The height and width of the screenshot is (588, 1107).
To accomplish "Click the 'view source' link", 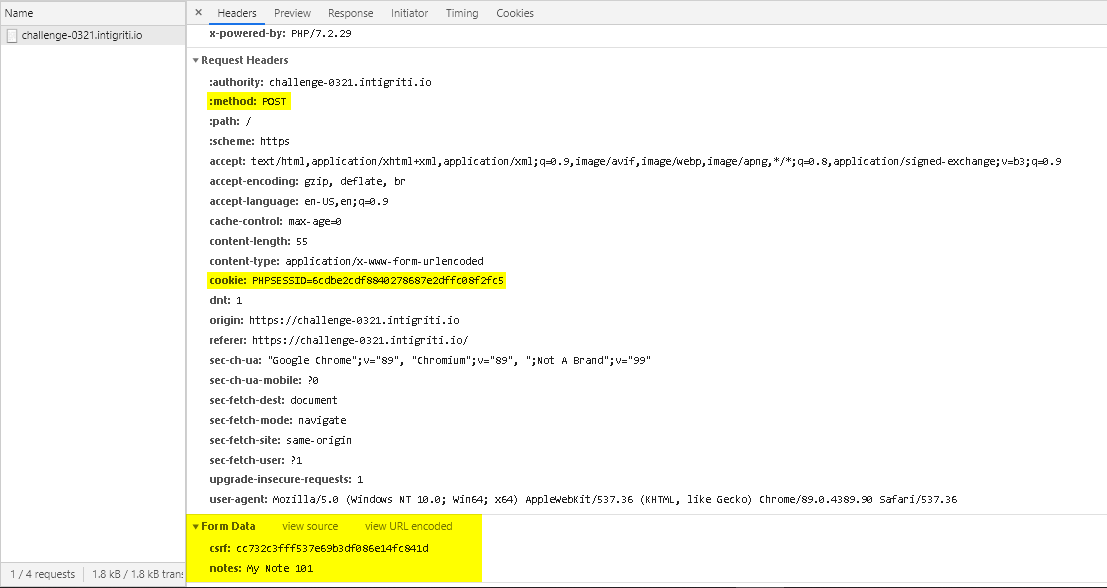I will pos(310,526).
